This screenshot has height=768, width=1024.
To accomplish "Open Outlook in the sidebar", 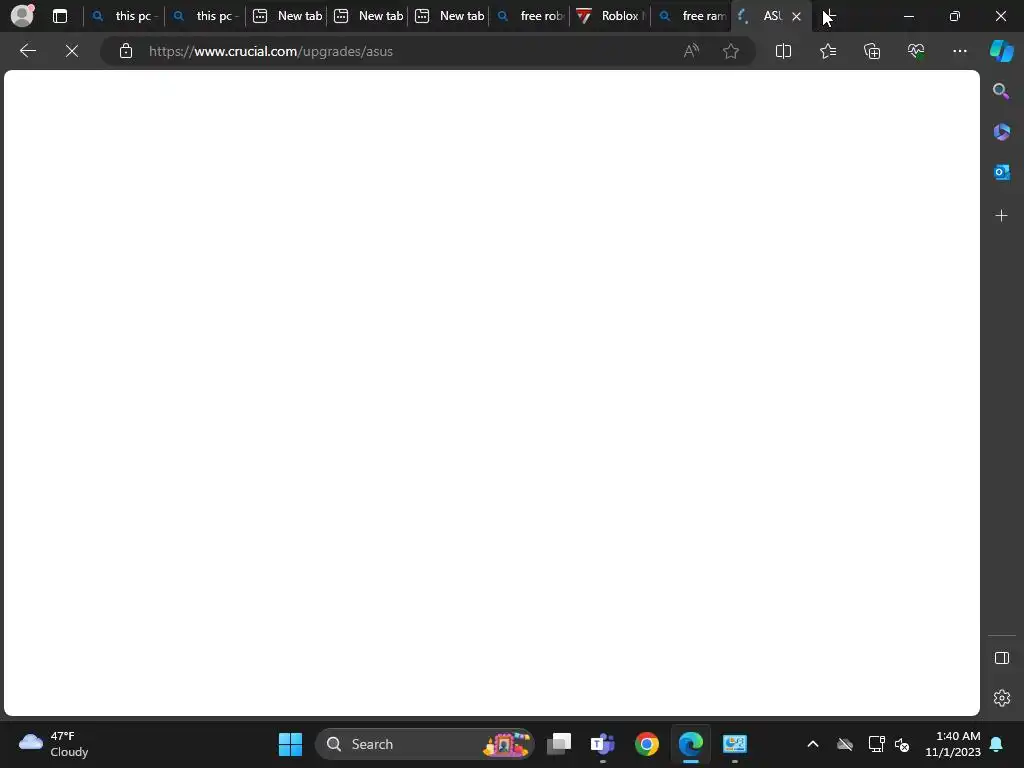I will coord(1001,172).
